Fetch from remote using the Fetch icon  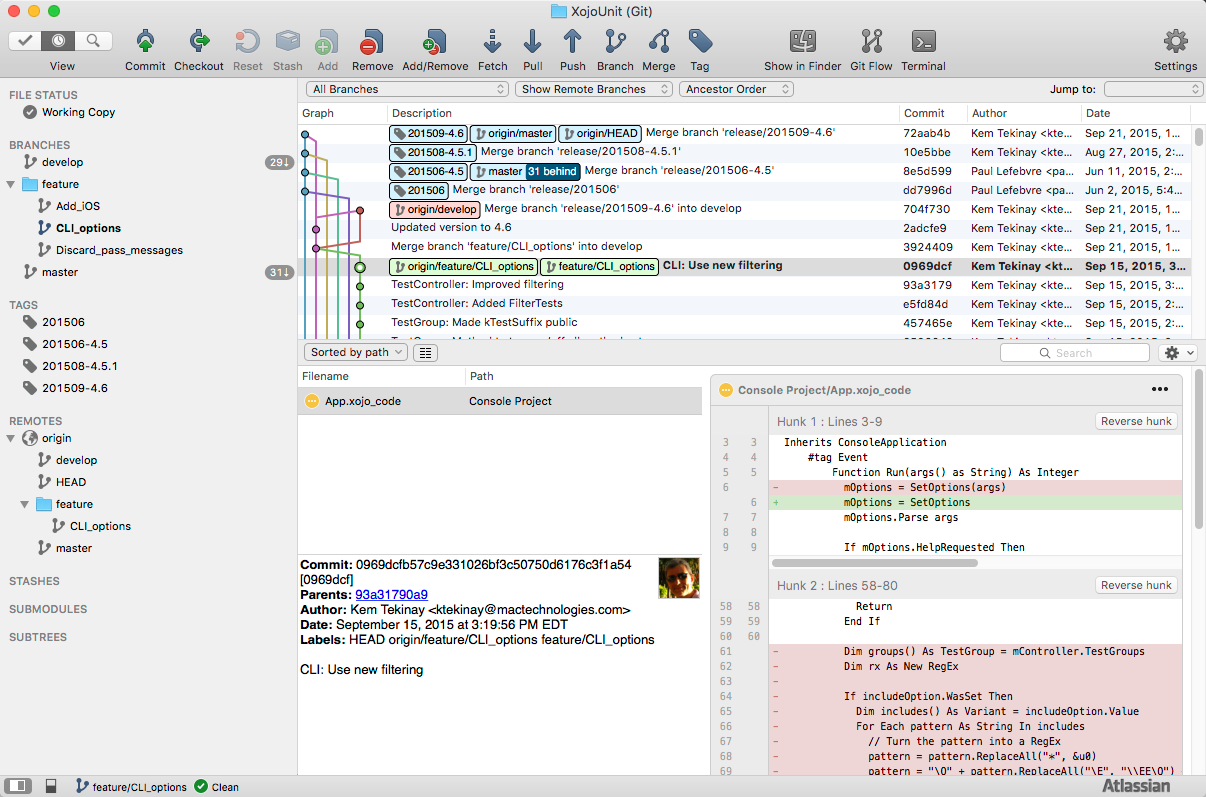[492, 41]
